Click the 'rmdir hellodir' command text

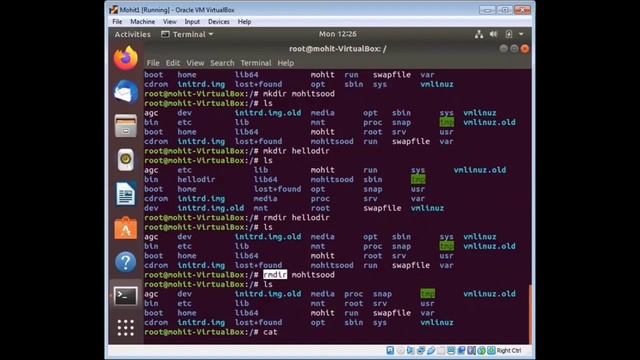point(296,218)
